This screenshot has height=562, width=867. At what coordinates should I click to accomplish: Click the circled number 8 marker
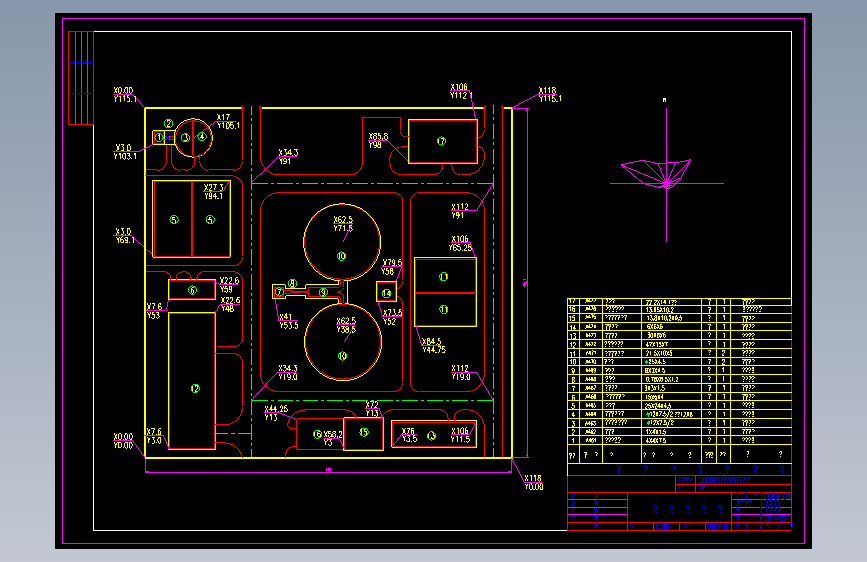tap(293, 283)
